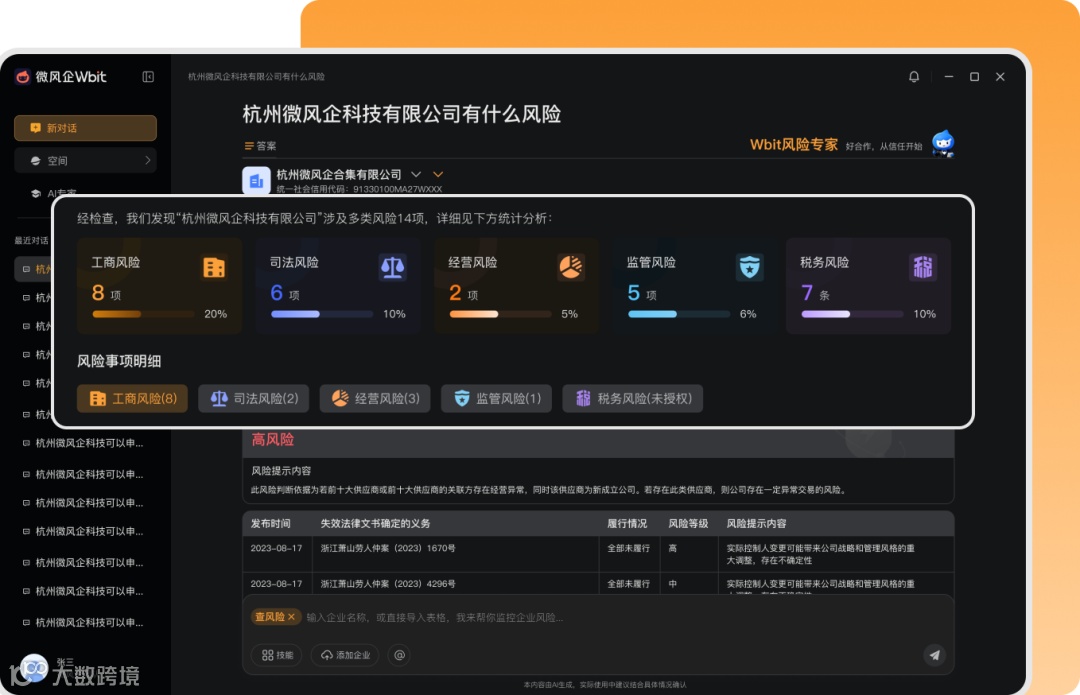Start a new conversation with 新对话
Screen dimensions: 1080x695
coord(85,128)
